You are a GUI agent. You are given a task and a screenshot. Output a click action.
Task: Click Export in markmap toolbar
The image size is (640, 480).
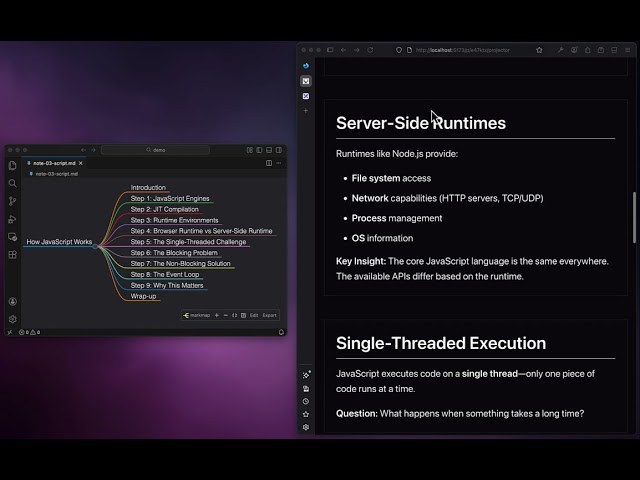click(269, 316)
